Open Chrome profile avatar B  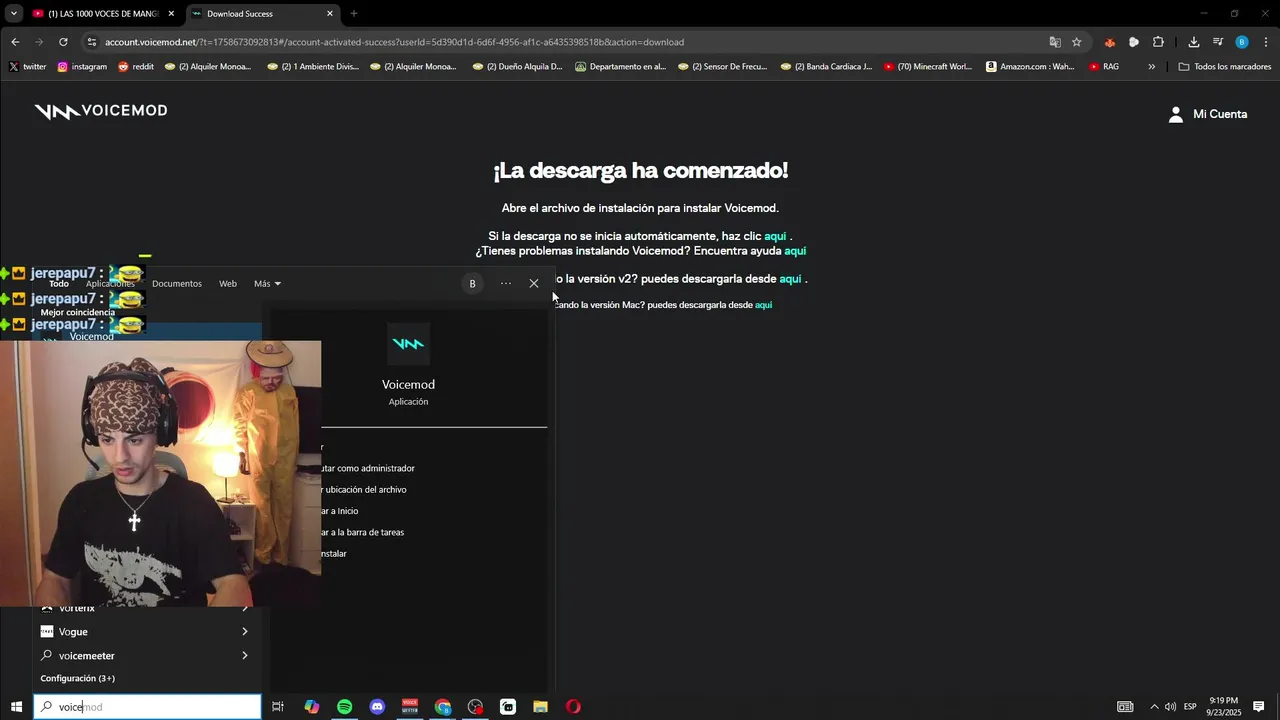click(1242, 42)
